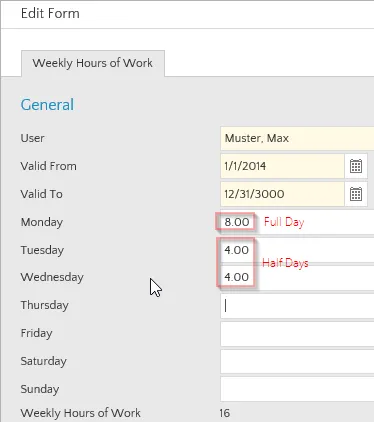Open the Valid To calendar picker
The height and width of the screenshot is (422, 374).
(356, 194)
